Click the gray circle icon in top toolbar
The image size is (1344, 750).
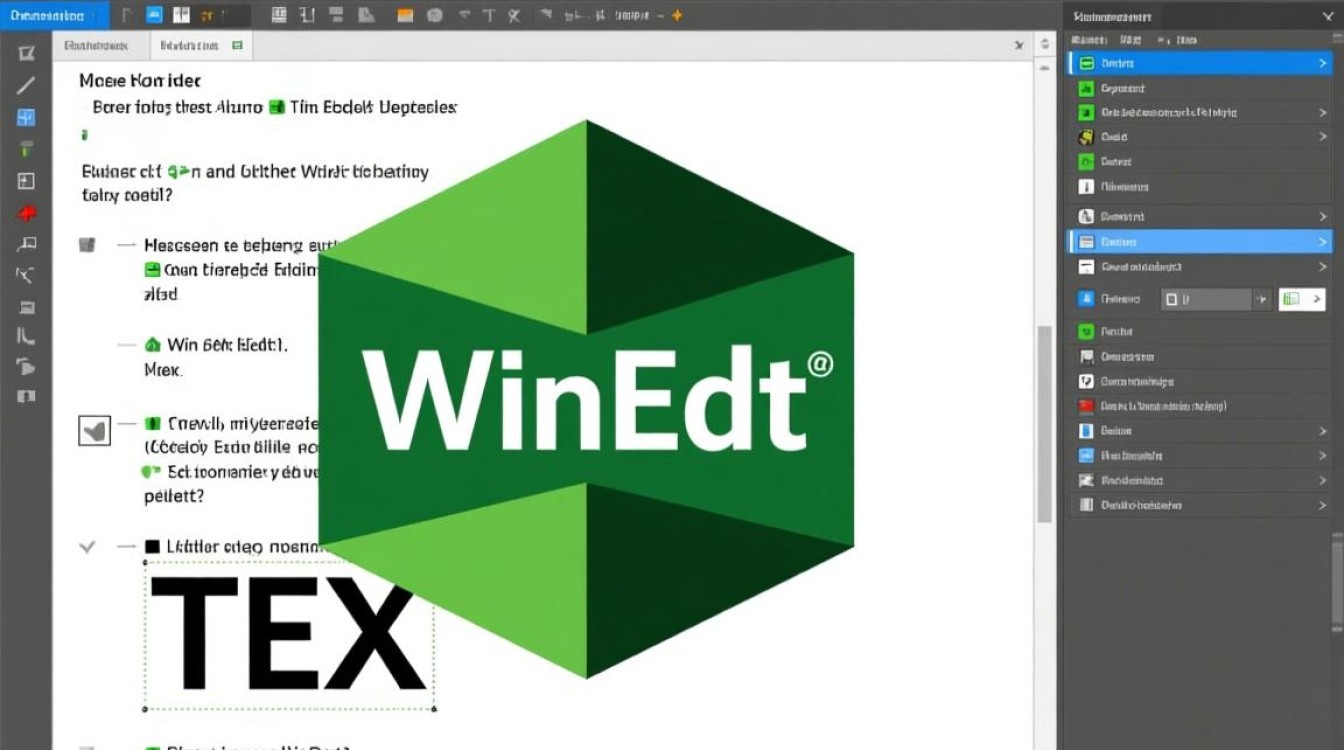[434, 16]
